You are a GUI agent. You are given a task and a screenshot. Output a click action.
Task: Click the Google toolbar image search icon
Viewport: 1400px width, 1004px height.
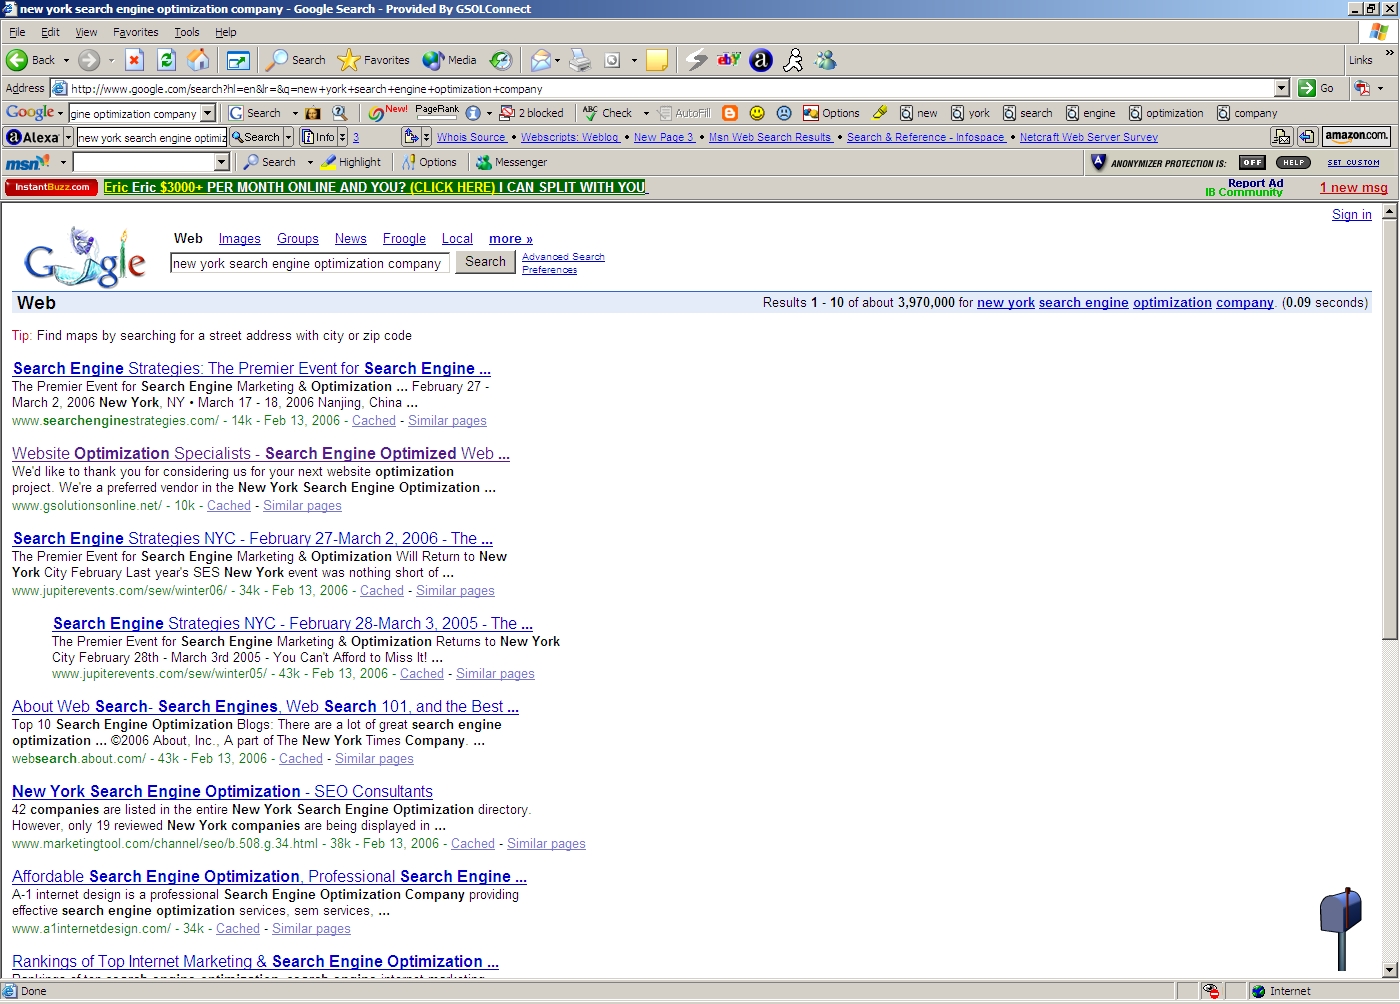pyautogui.click(x=313, y=113)
